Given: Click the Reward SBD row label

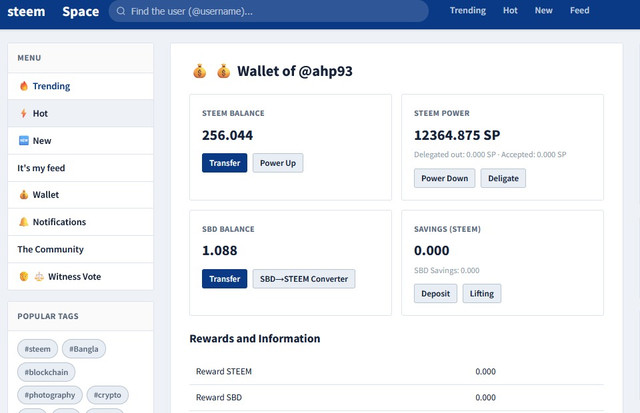Looking at the screenshot, I should (x=219, y=397).
